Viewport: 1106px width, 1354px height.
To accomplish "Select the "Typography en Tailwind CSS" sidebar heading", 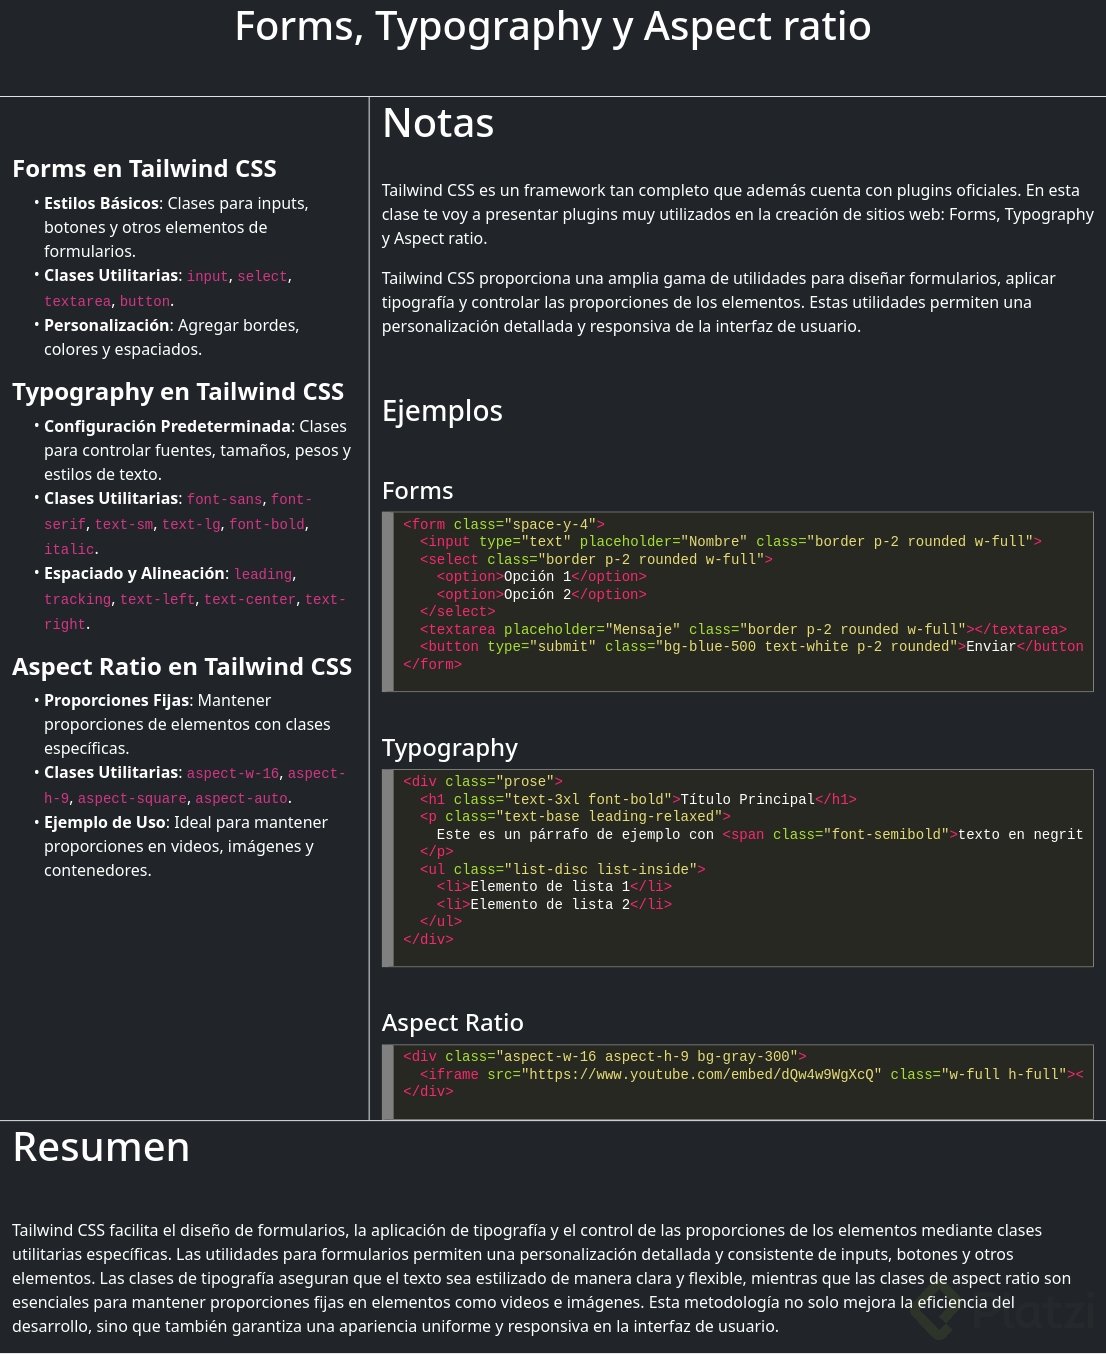I will 178,392.
